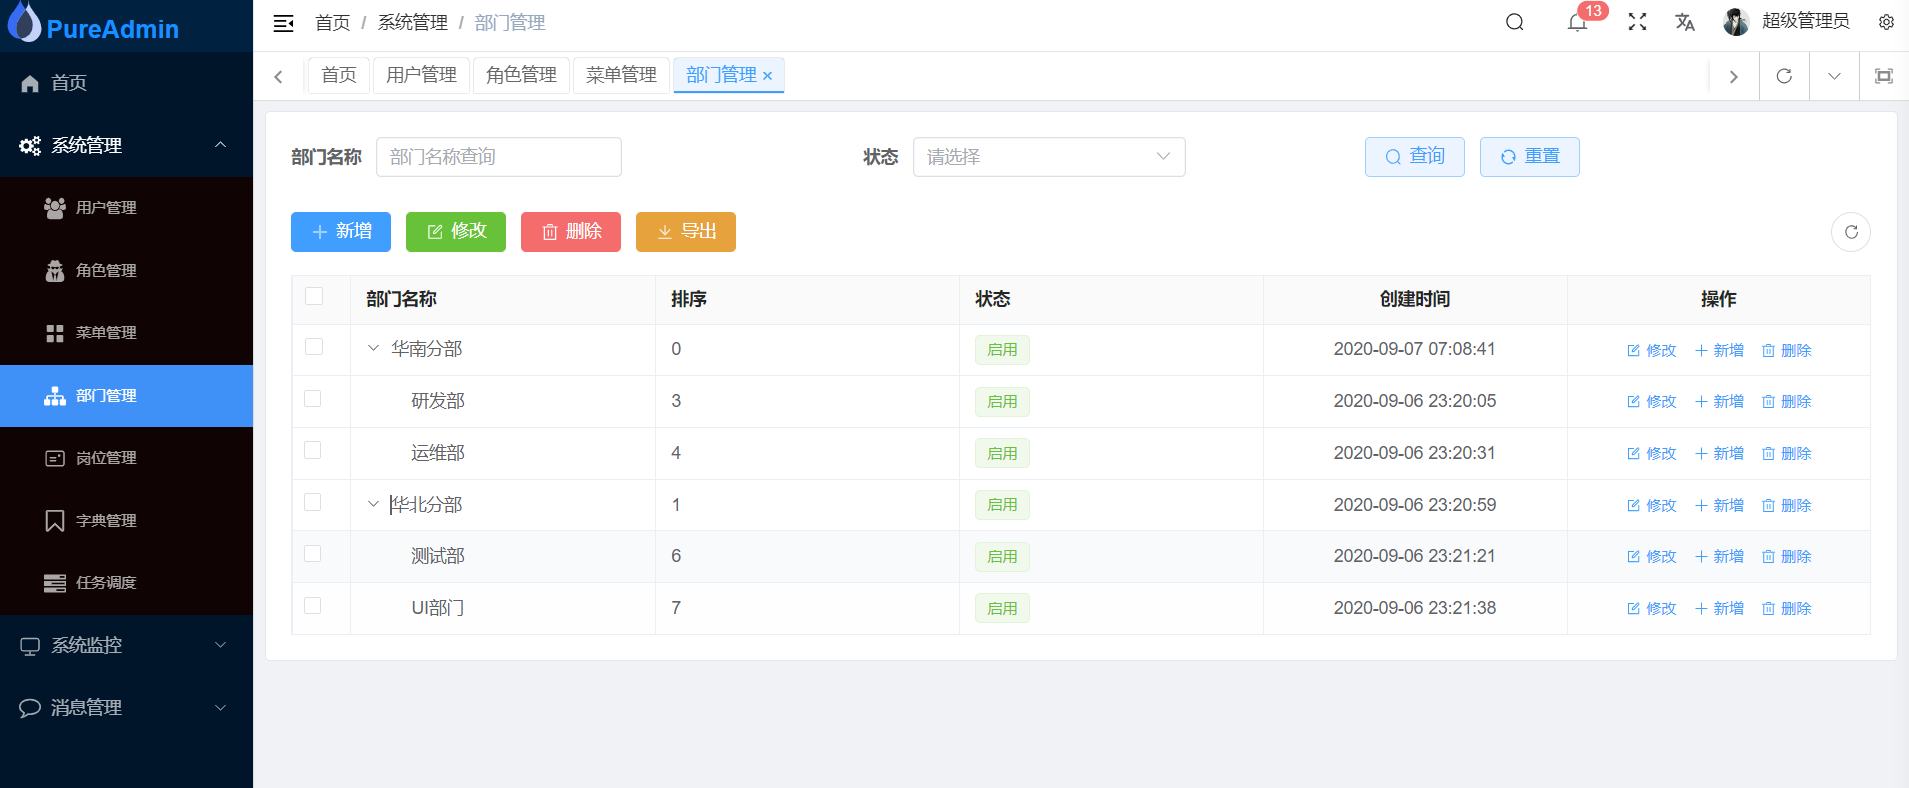Switch to 首页 tab
The width and height of the screenshot is (1909, 788).
coord(339,76)
